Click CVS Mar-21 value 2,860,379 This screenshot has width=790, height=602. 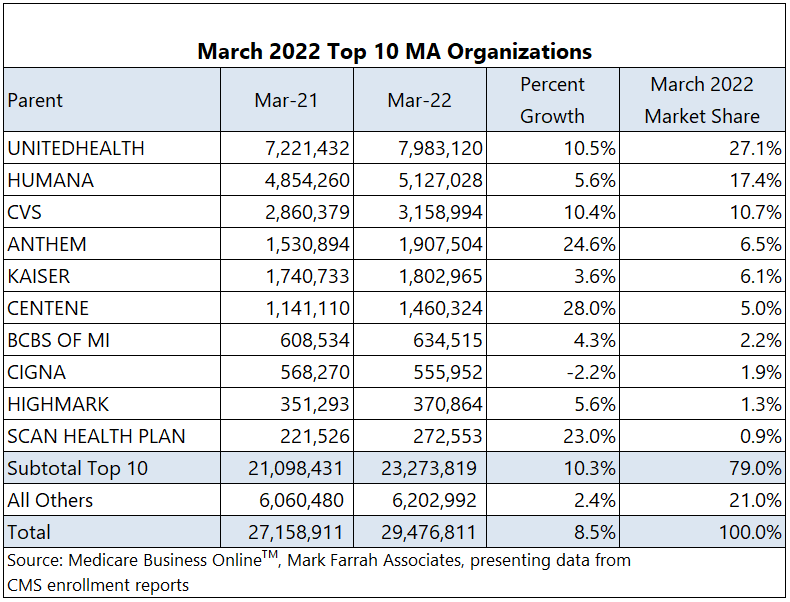(307, 212)
